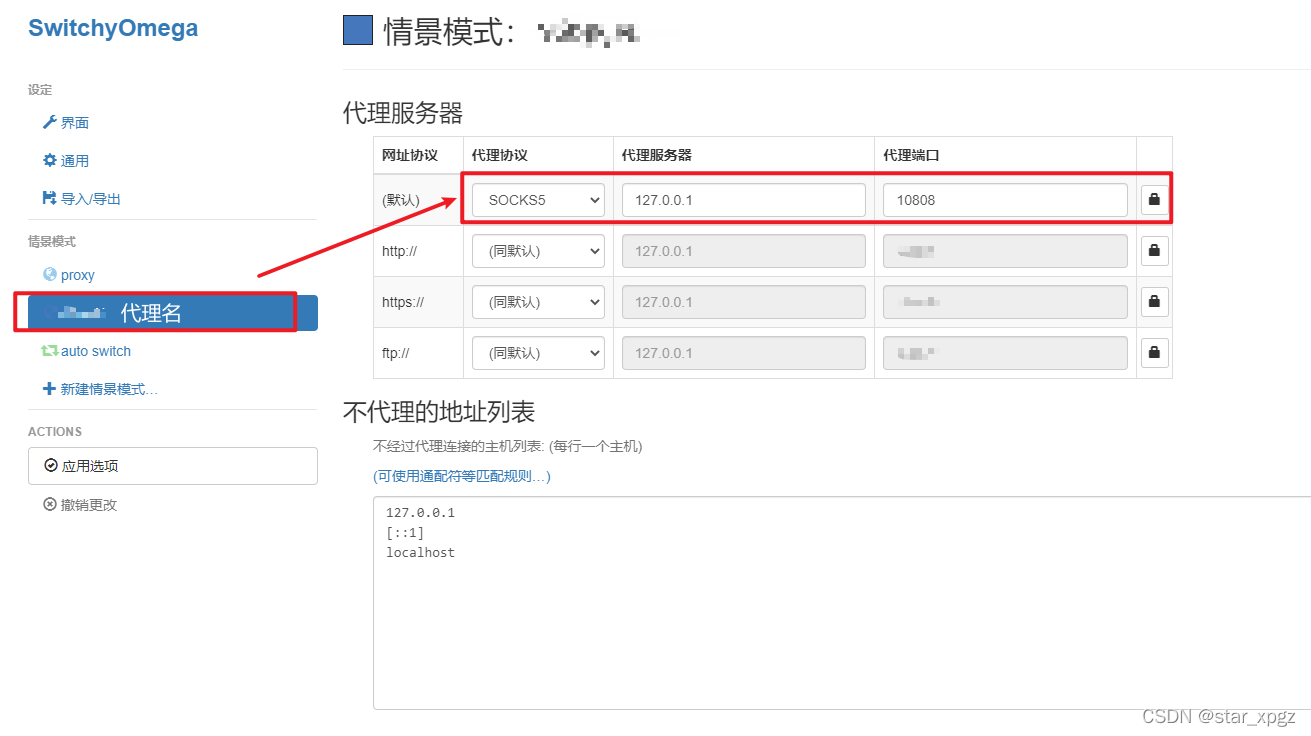Click the save icon beside 导入/导出
The width and height of the screenshot is (1311, 736).
coord(49,198)
